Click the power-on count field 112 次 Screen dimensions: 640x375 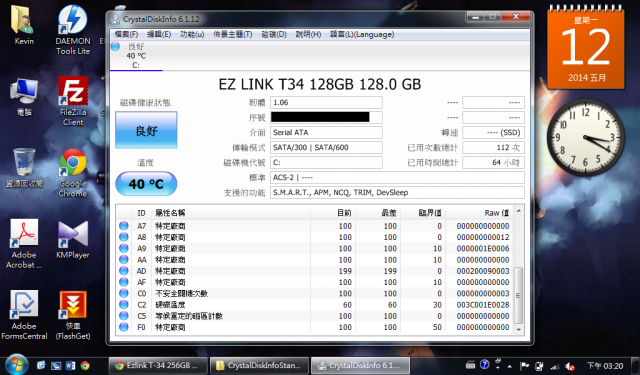493,147
